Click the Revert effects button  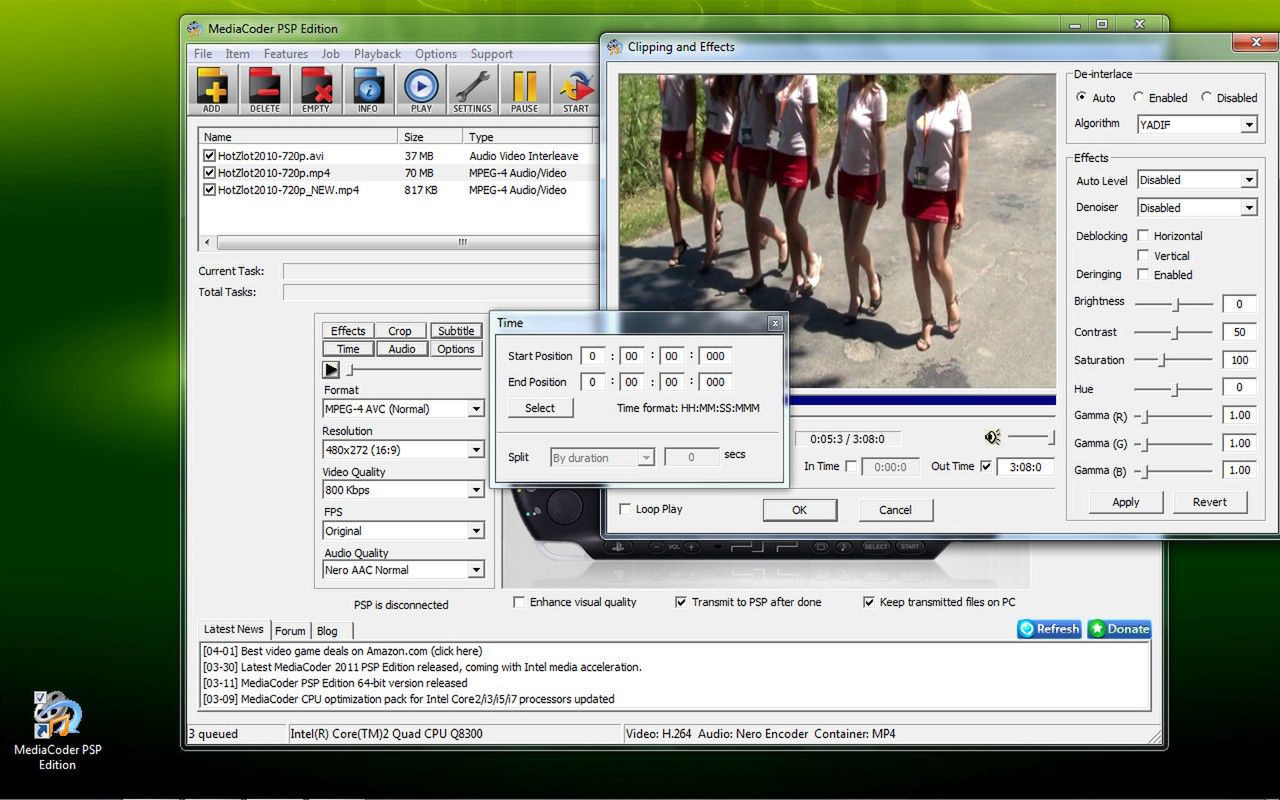pos(1210,502)
